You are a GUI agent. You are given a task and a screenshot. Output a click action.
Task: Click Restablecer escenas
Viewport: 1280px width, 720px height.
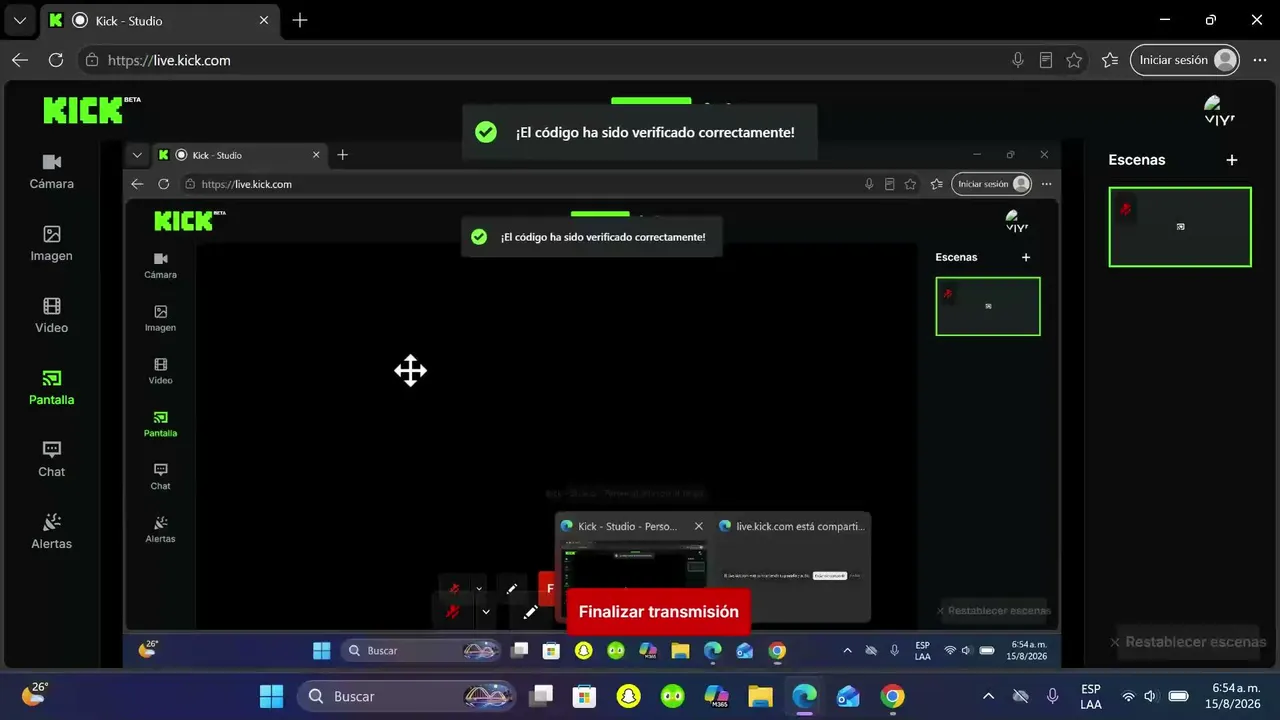pos(1189,642)
